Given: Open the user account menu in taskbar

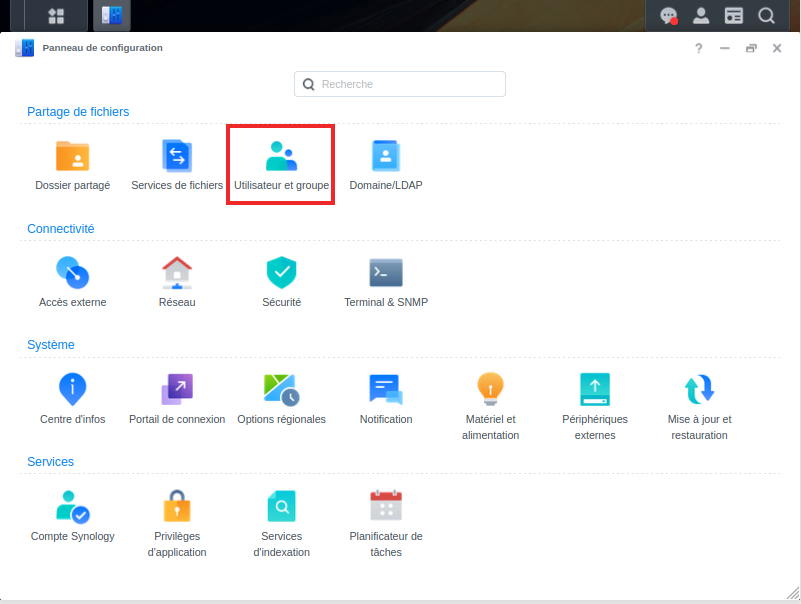Looking at the screenshot, I should 701,16.
